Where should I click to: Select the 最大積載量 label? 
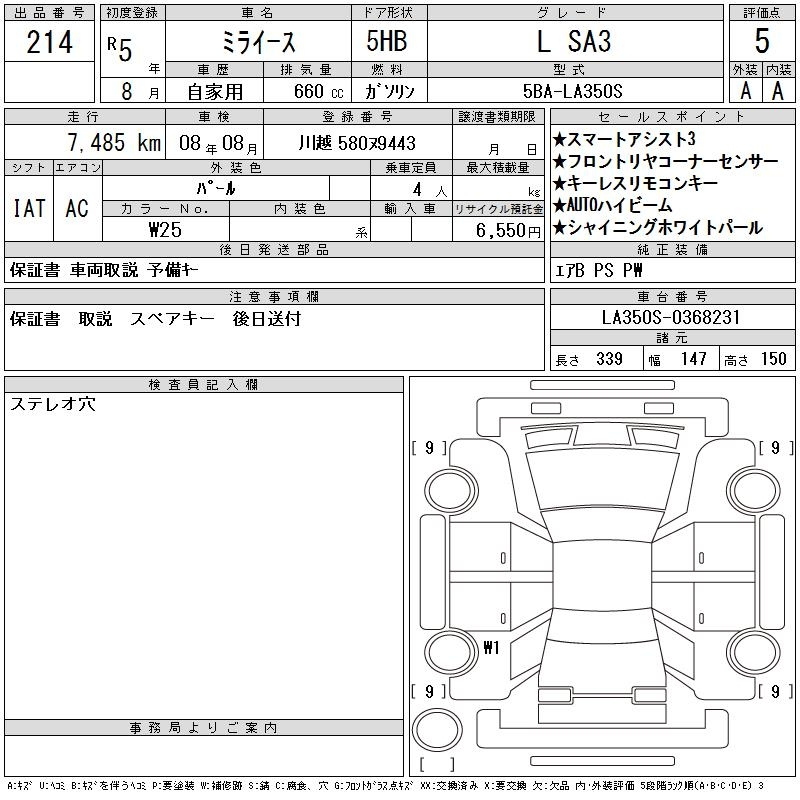coord(498,167)
